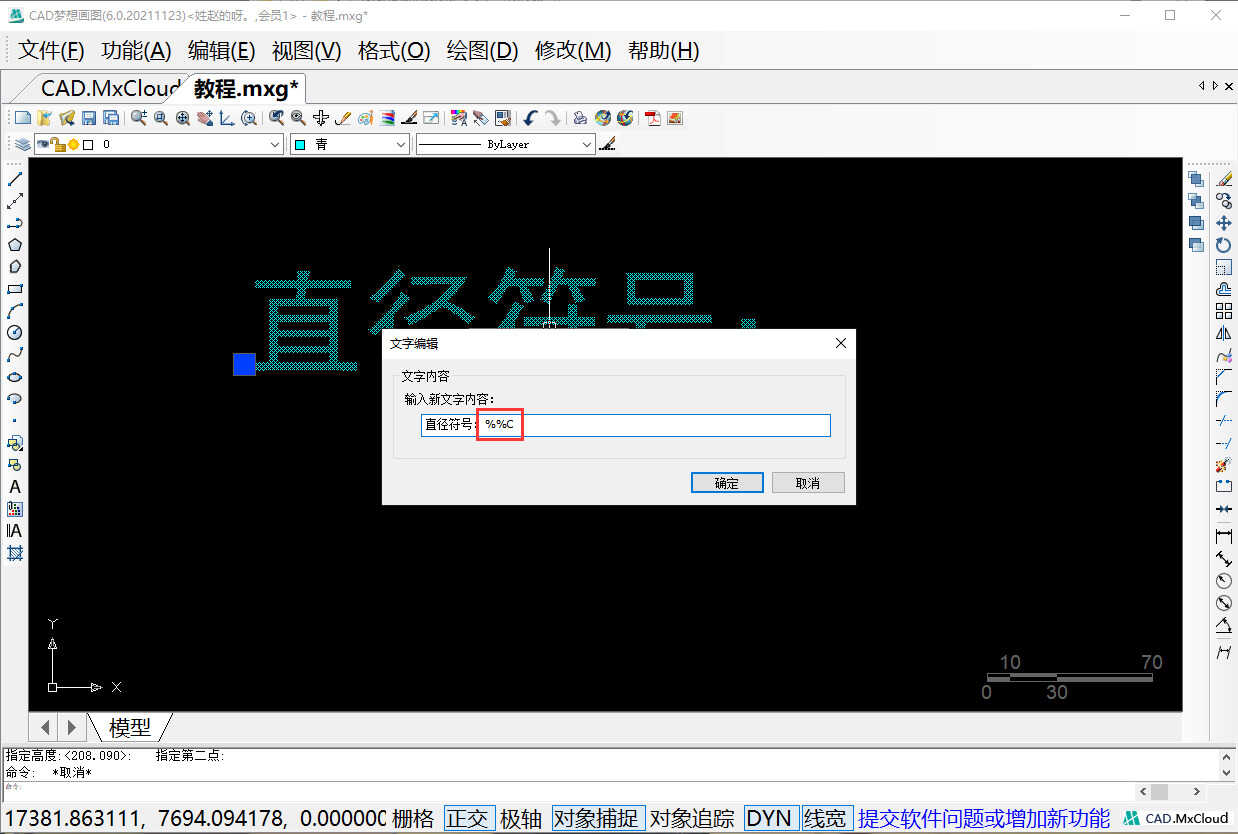
Task: Close the 文字编辑 dialog
Action: pyautogui.click(x=841, y=343)
